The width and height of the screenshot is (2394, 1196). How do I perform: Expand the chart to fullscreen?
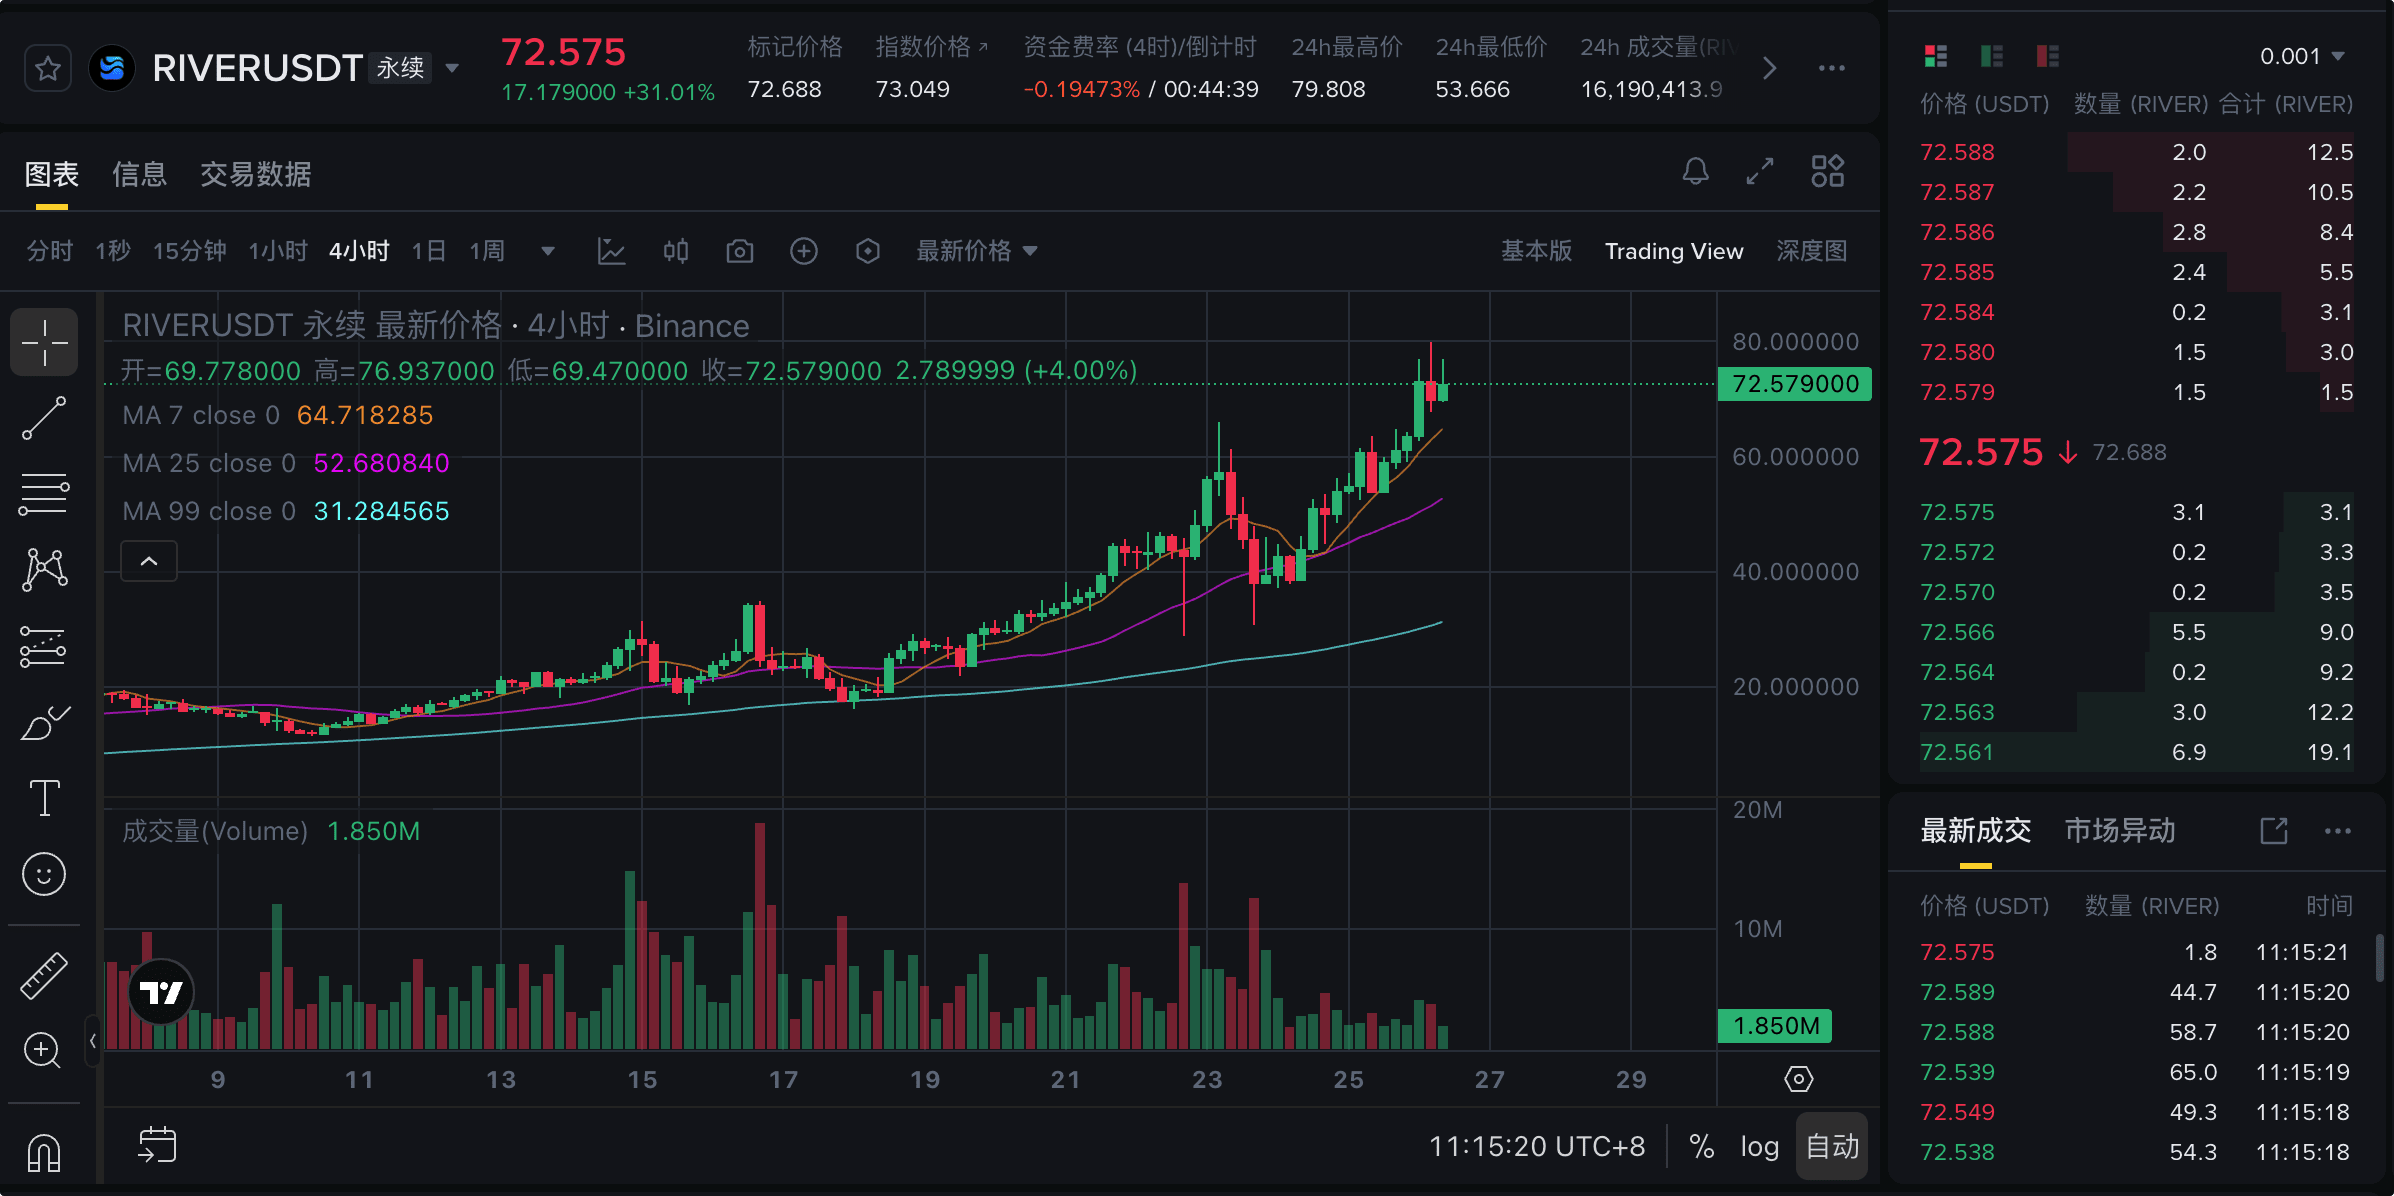1760,172
